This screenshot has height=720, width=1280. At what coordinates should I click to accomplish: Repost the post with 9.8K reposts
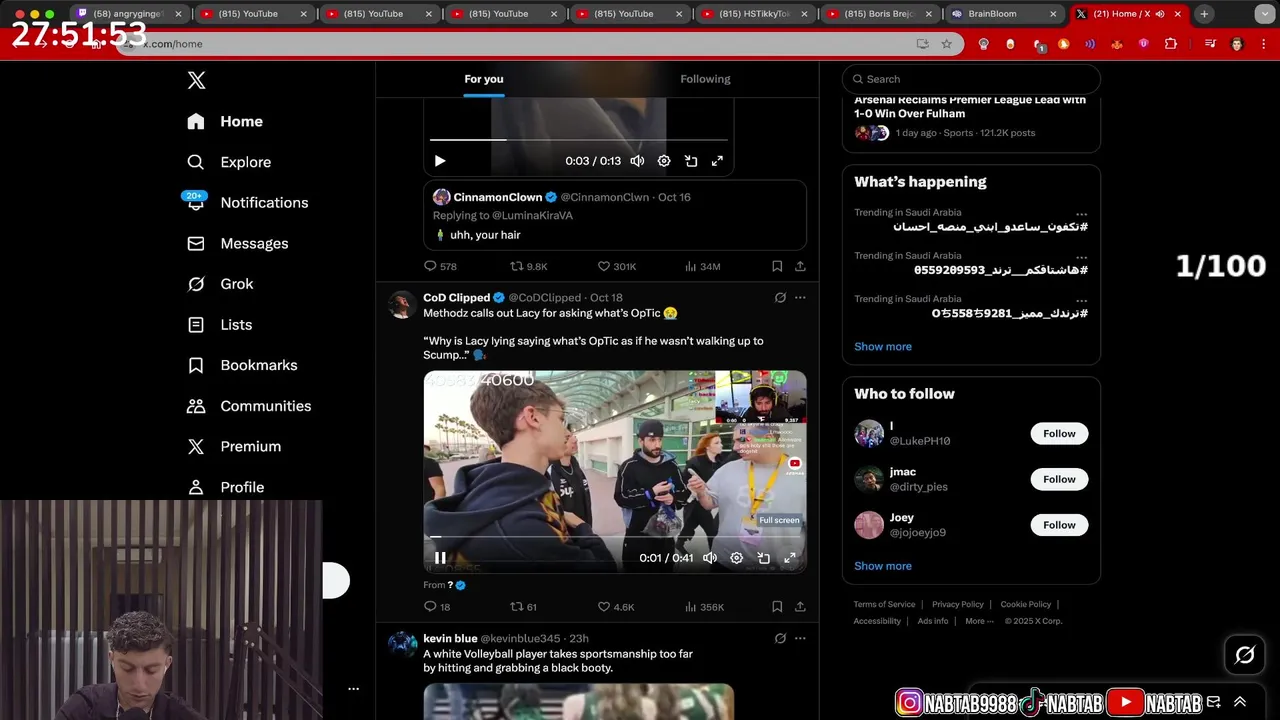529,266
